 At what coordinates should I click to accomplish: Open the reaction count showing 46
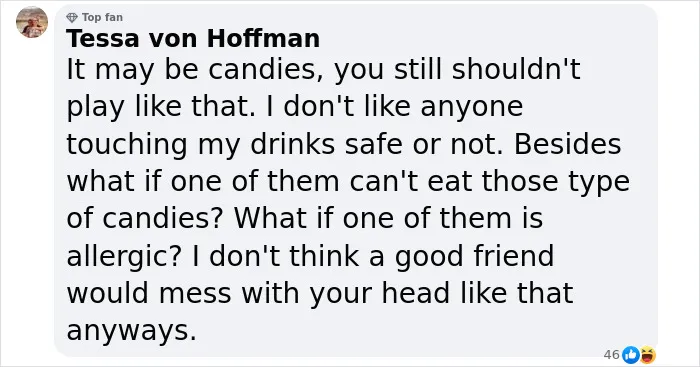tap(612, 354)
